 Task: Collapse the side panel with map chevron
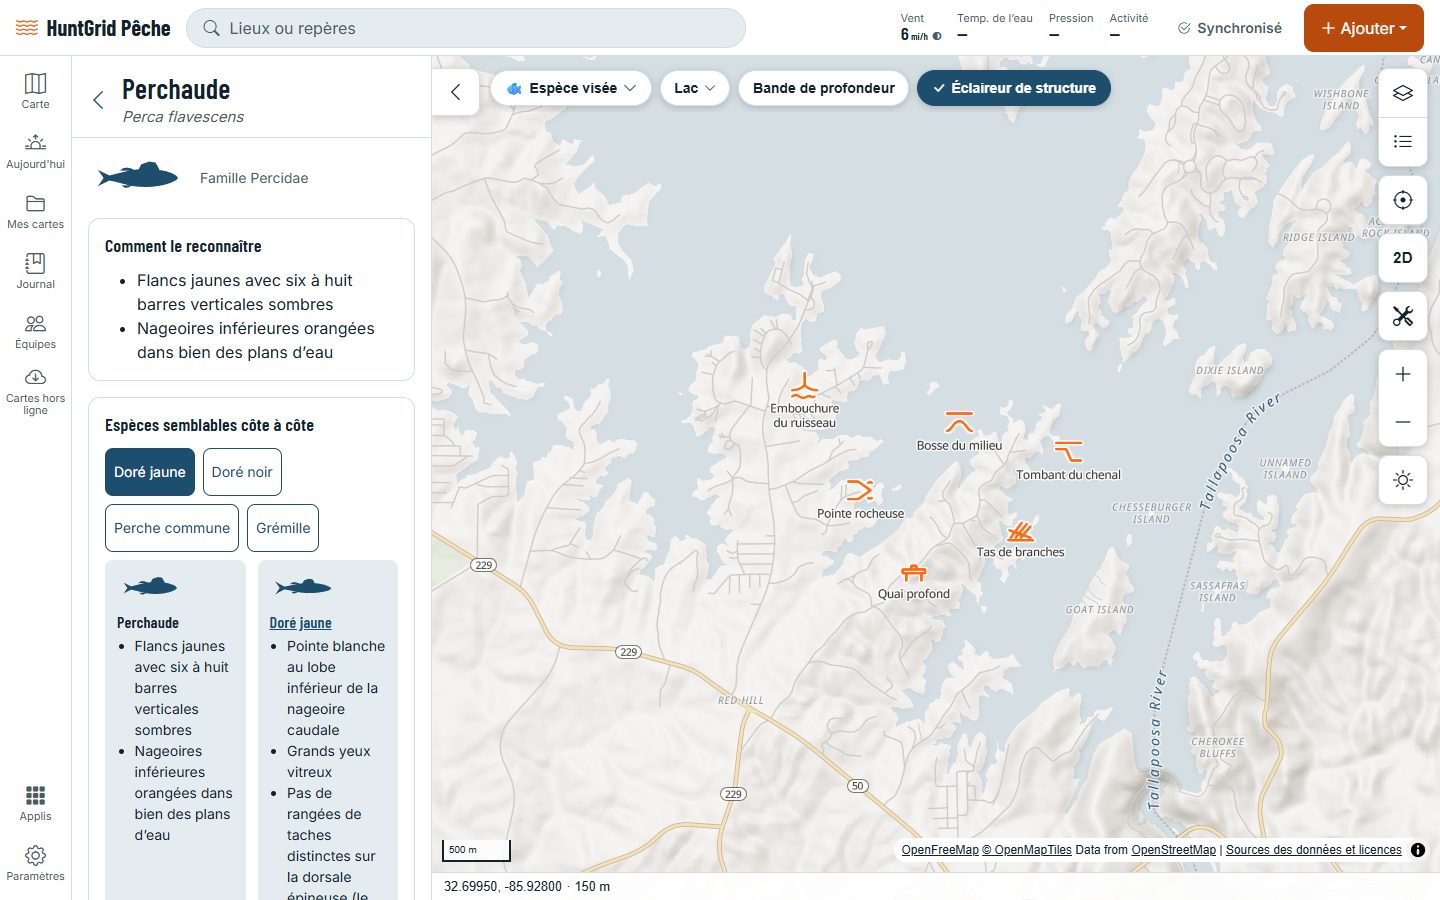pos(455,92)
